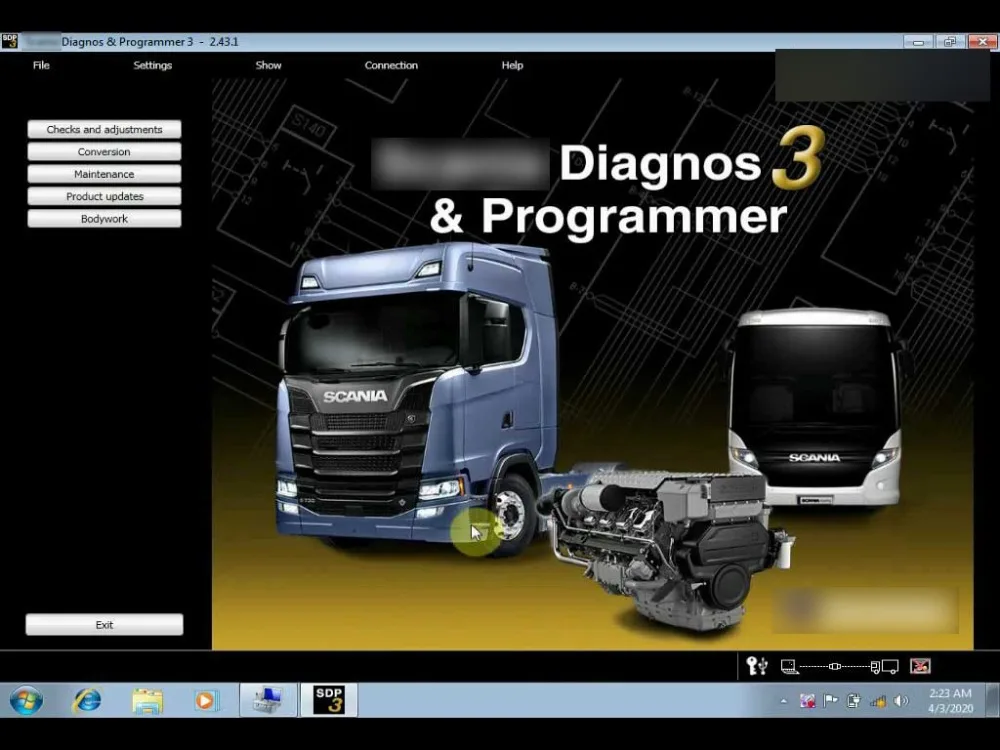Show hidden tray icons arrow
Viewport: 1000px width, 750px height.
click(x=784, y=702)
